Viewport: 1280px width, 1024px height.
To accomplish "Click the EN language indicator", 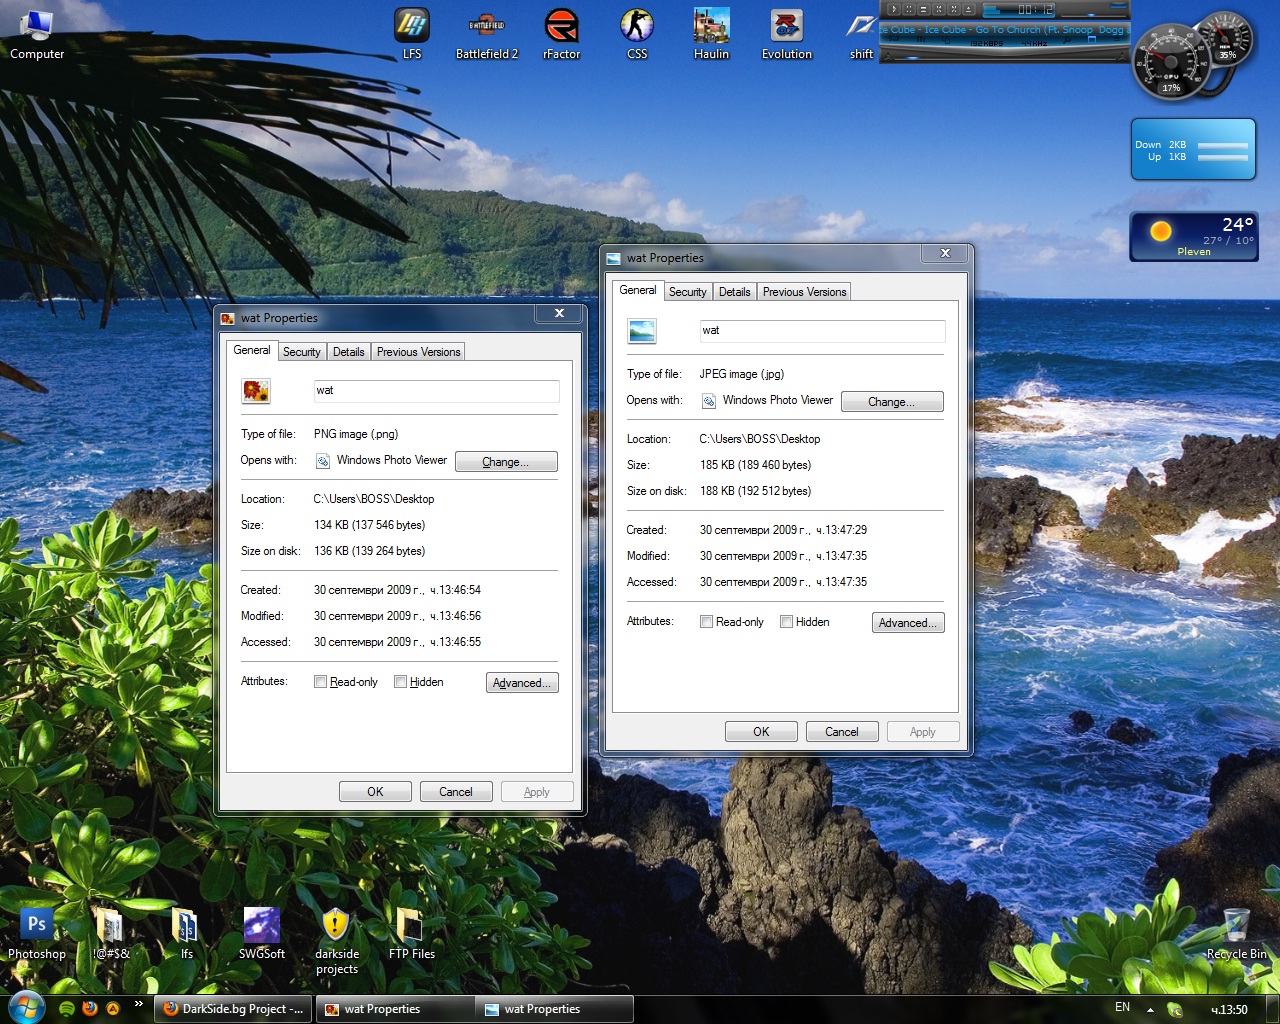I will [x=1123, y=1008].
